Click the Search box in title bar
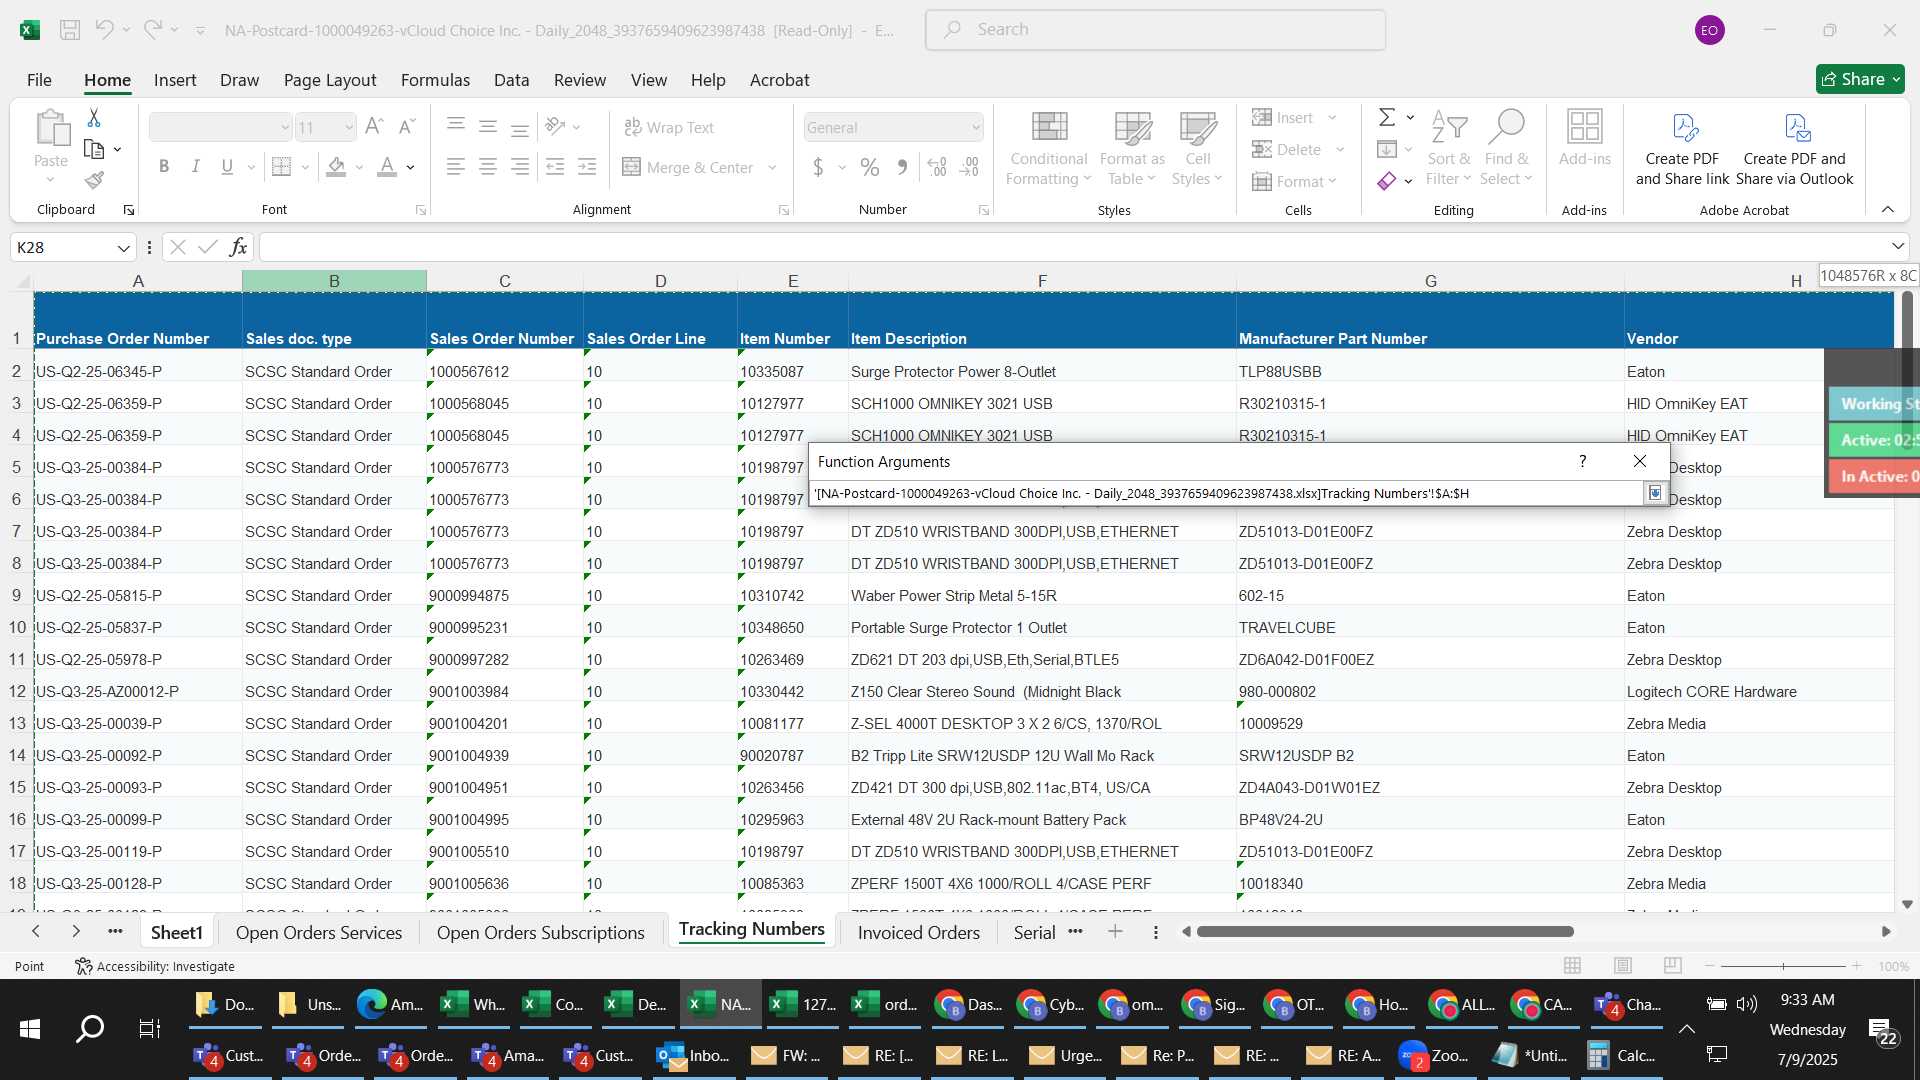 pyautogui.click(x=1155, y=30)
